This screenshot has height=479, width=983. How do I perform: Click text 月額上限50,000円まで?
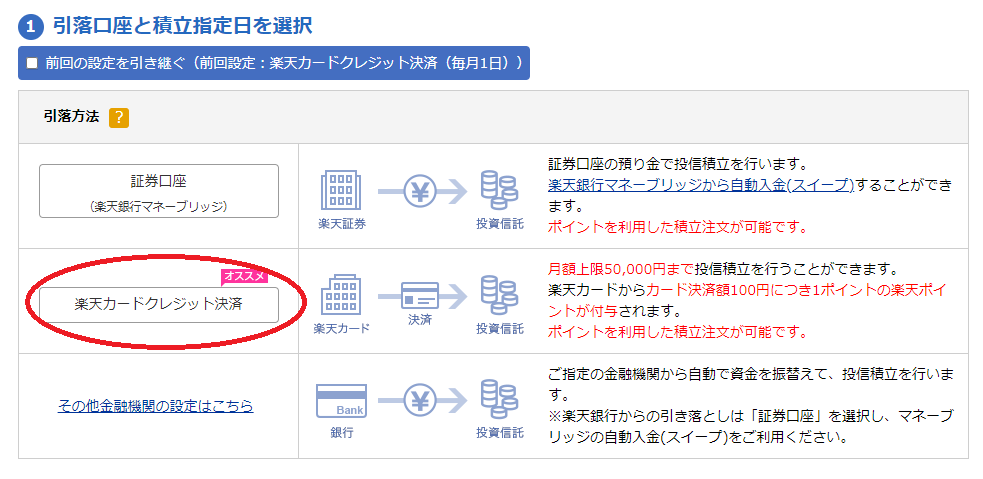[621, 270]
